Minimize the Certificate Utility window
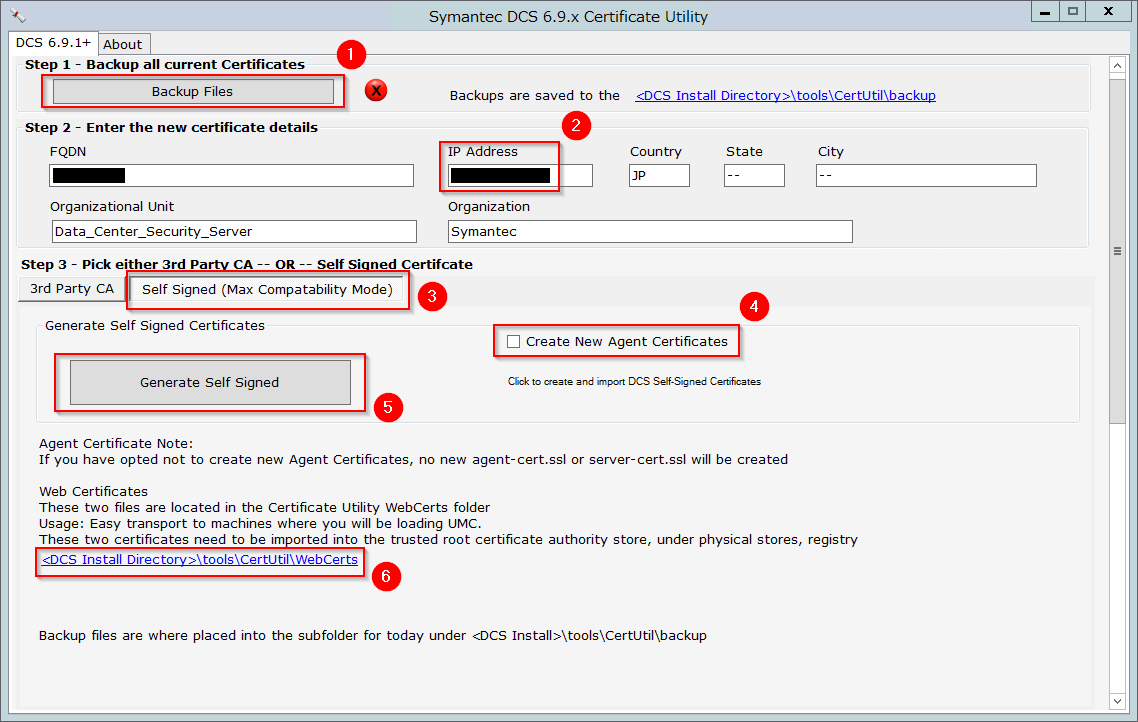 pos(1045,12)
